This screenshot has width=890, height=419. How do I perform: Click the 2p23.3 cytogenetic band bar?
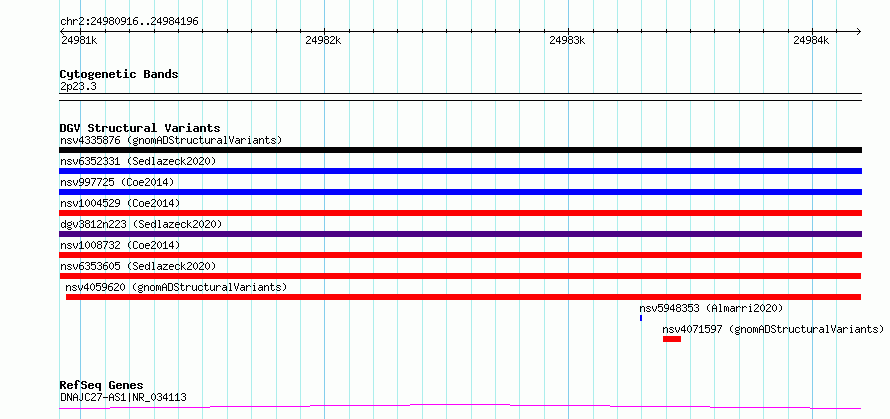coord(460,97)
